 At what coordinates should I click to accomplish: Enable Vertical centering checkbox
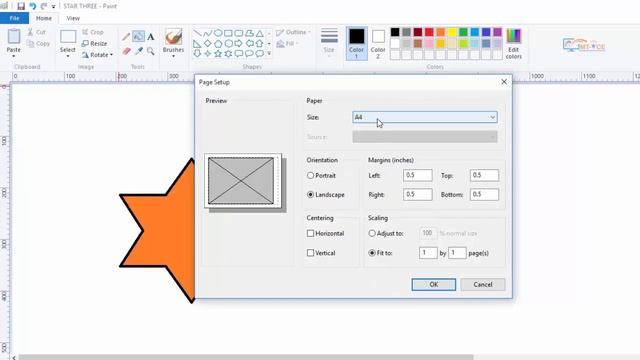(311, 253)
